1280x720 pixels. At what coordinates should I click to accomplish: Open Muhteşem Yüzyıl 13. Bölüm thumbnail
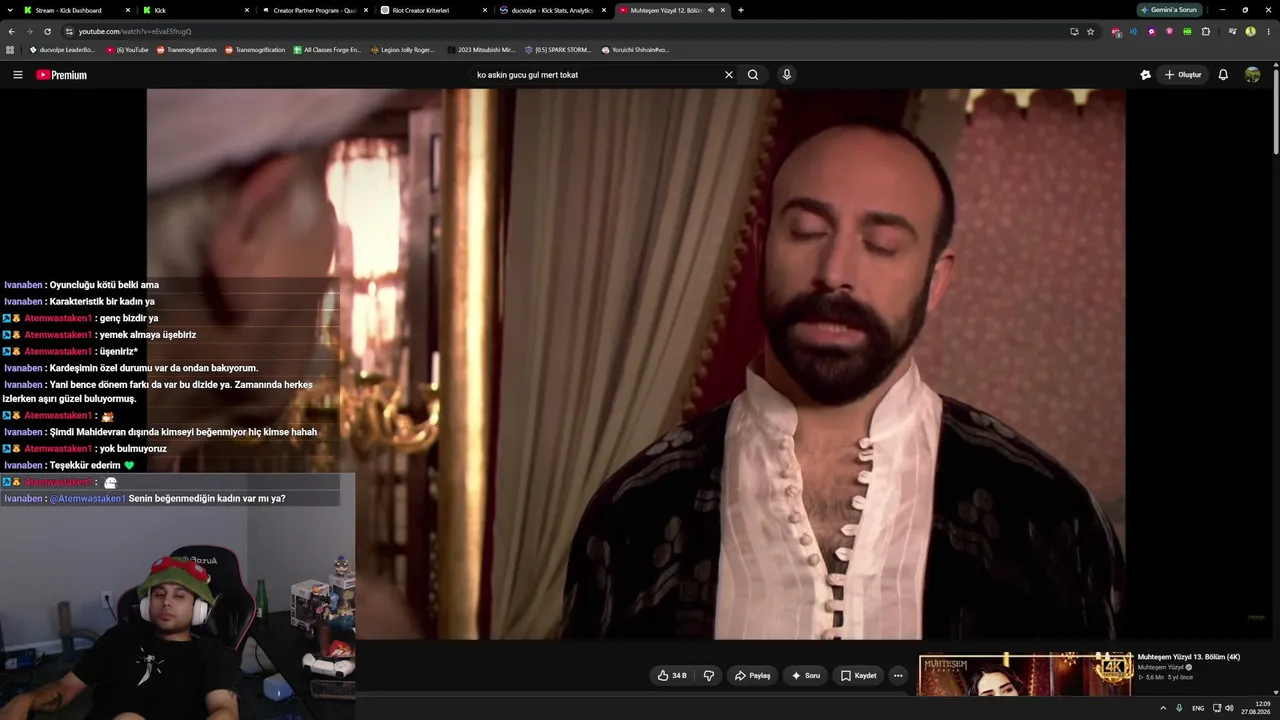tap(1026, 675)
